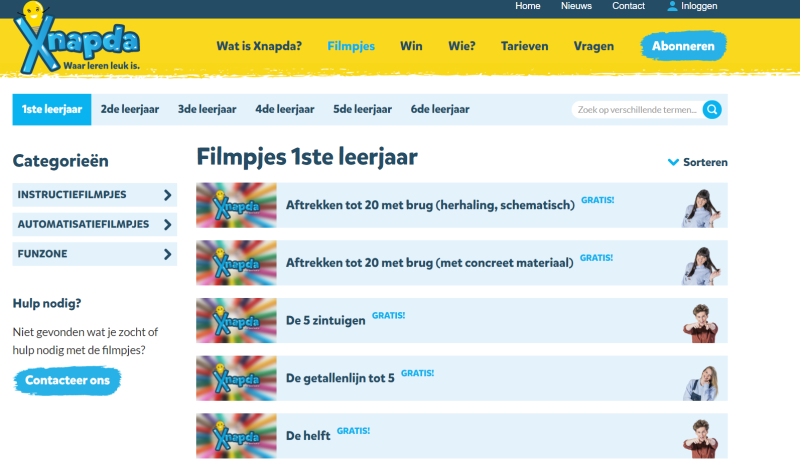Open title De getallenlijn tot 5
This screenshot has width=800, height=463.
(340, 378)
